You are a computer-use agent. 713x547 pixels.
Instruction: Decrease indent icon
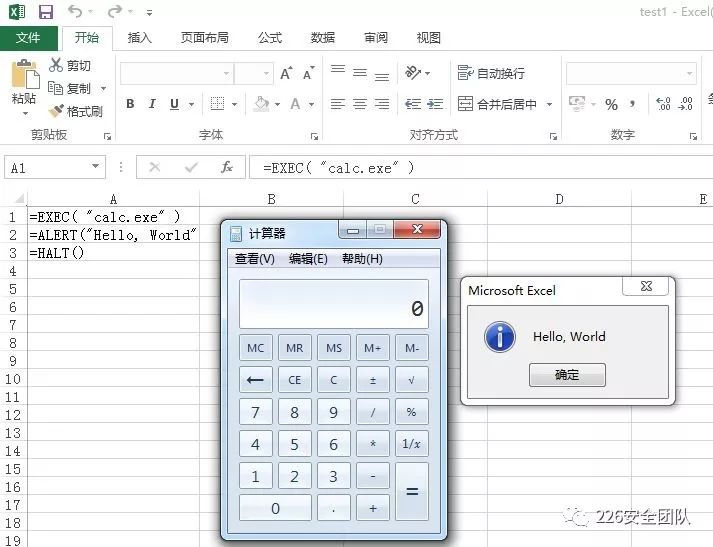click(x=413, y=104)
